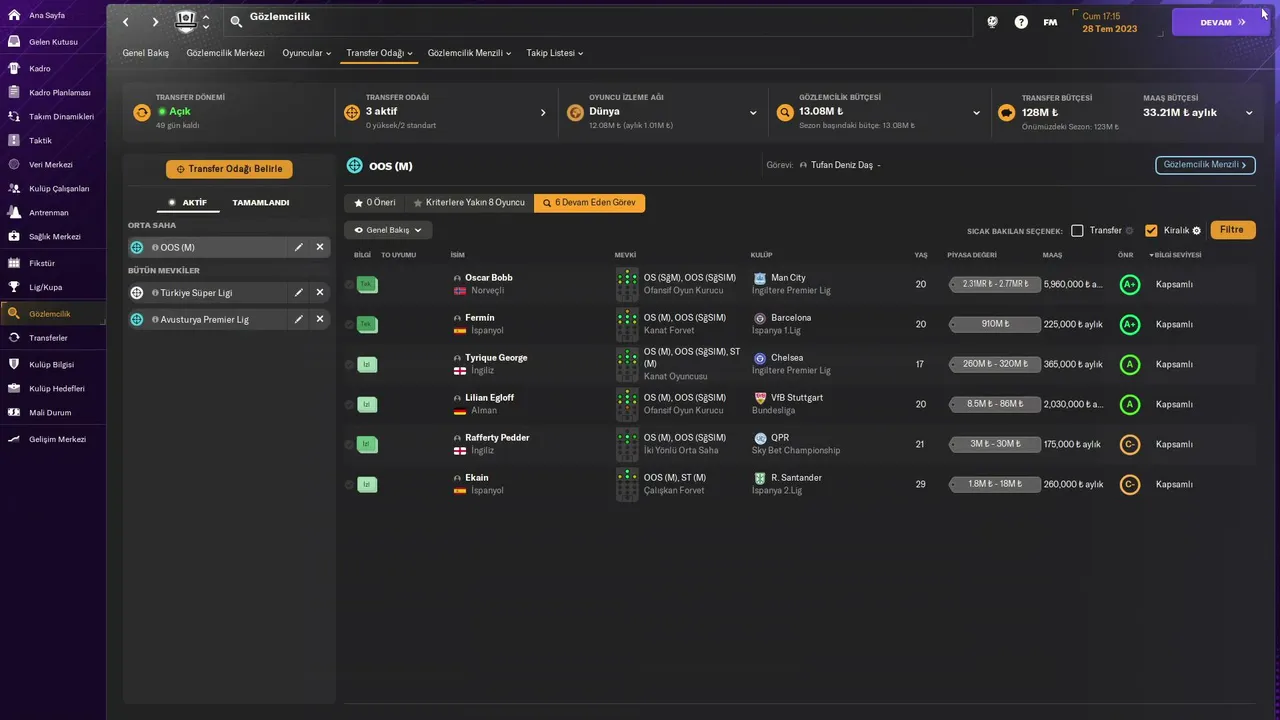Viewport: 1280px width, 720px height.
Task: Open Kiralık settings gear icon
Action: pos(1196,230)
